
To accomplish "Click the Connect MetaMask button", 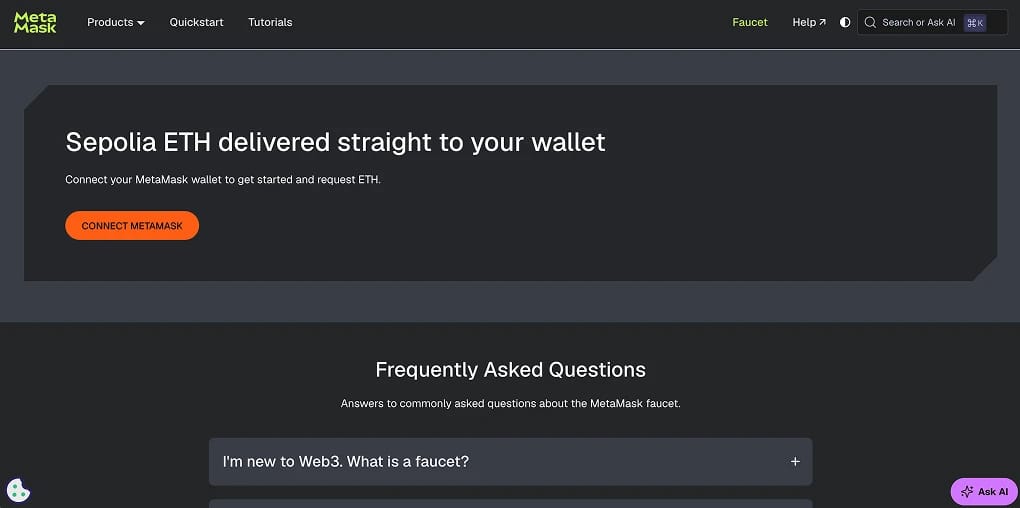I will click(x=132, y=226).
